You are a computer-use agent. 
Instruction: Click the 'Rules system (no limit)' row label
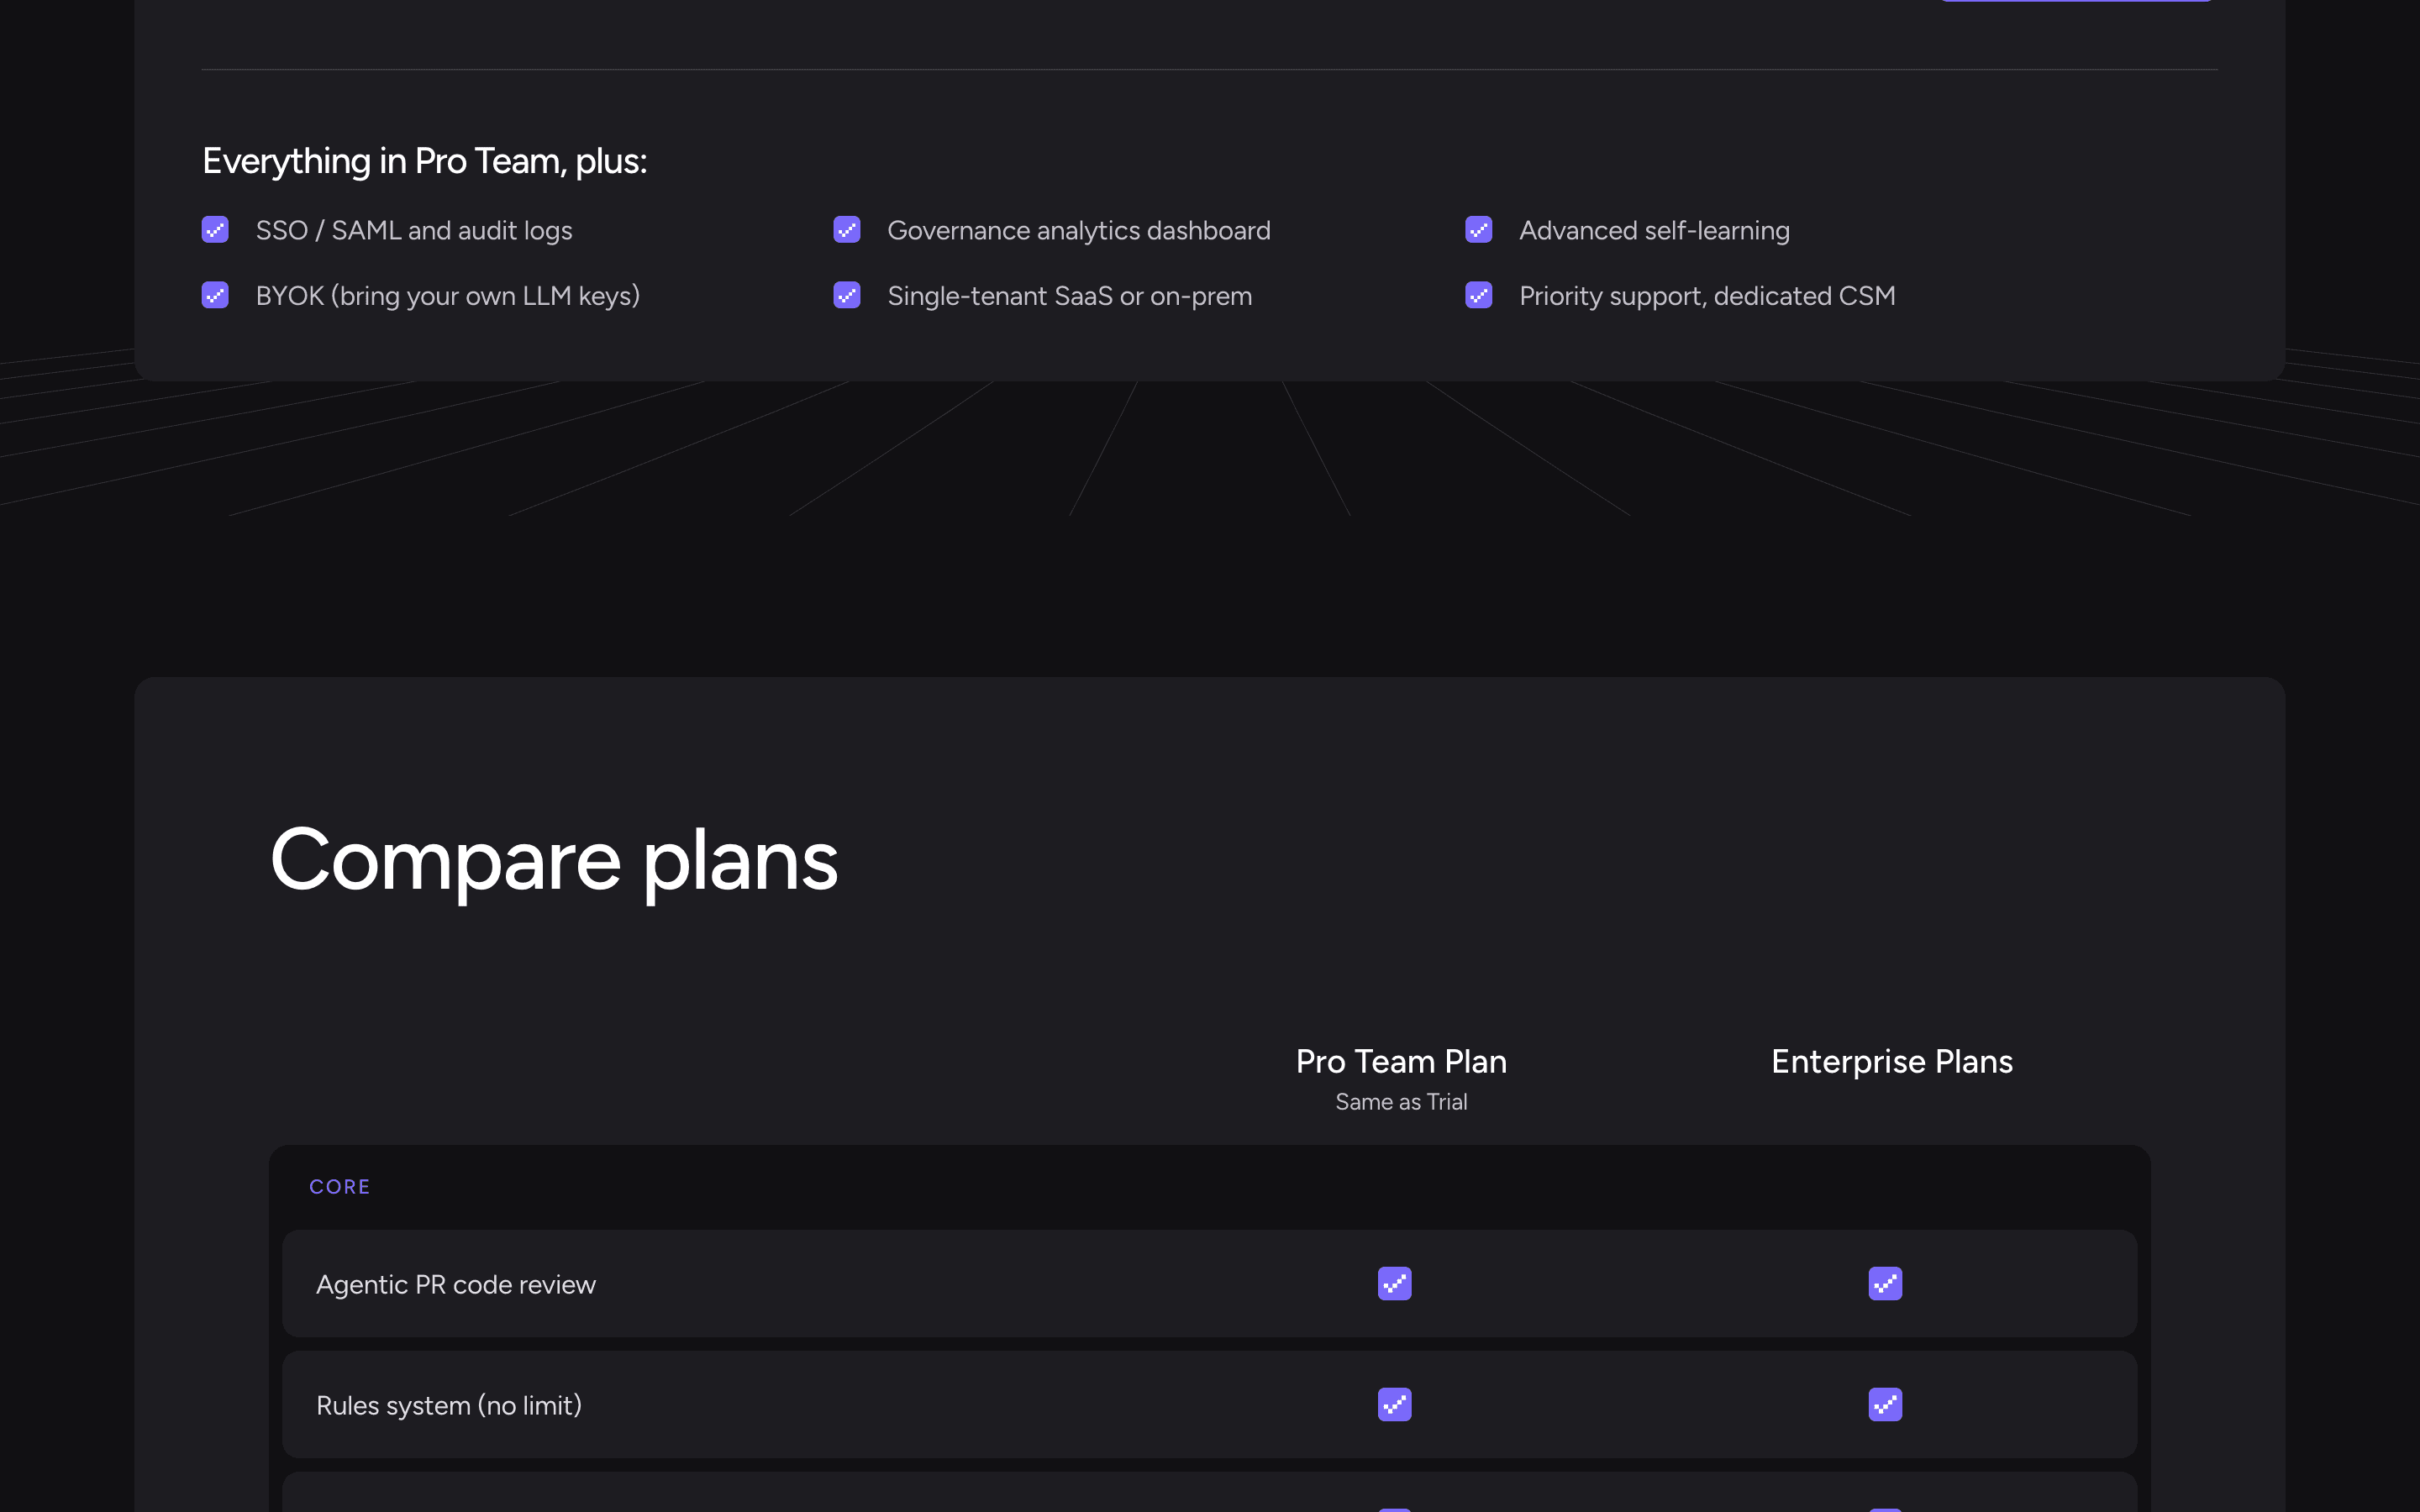449,1406
